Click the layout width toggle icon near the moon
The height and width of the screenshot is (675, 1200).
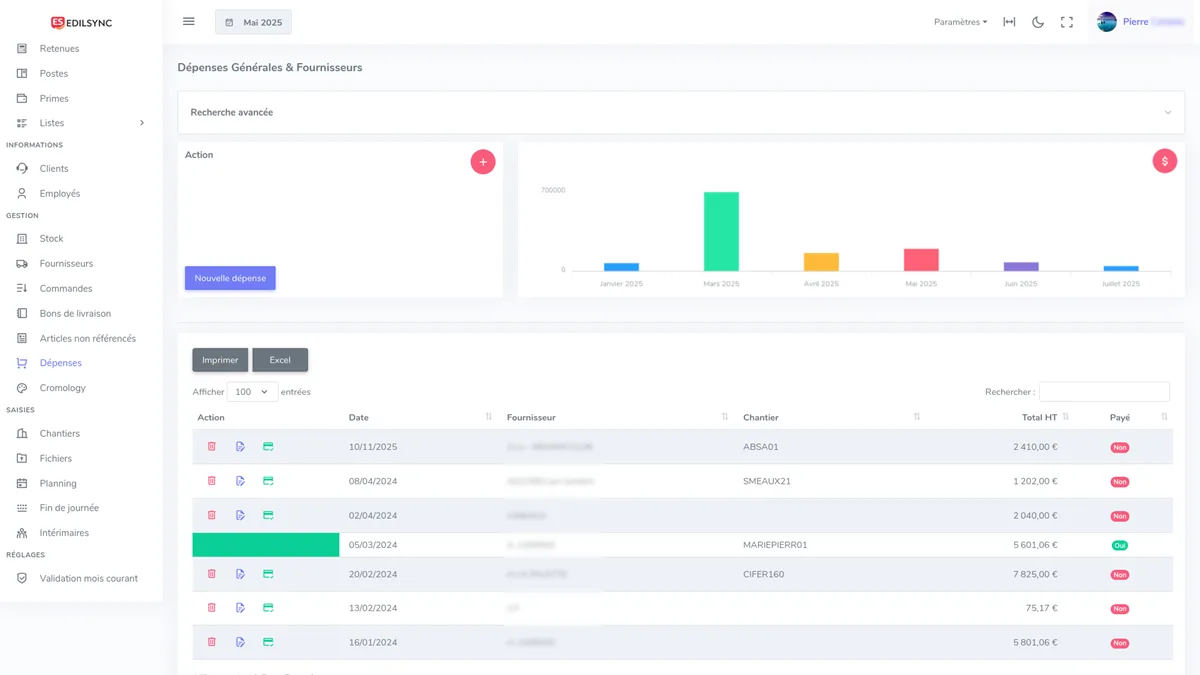(1011, 21)
